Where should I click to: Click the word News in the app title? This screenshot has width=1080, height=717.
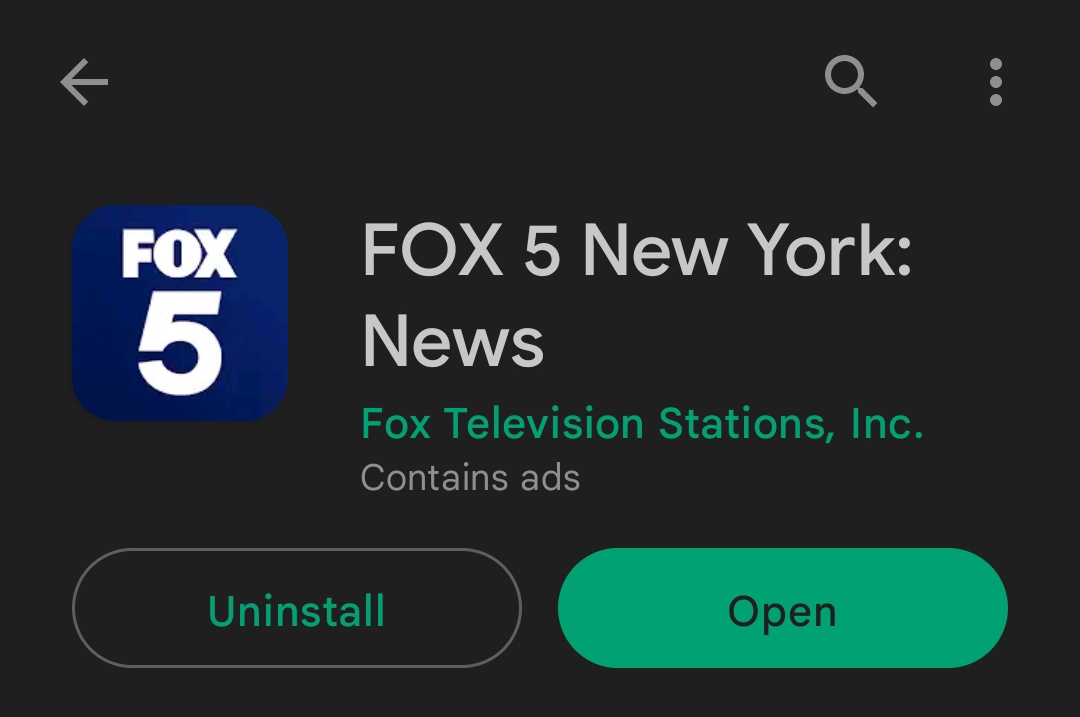click(x=453, y=342)
